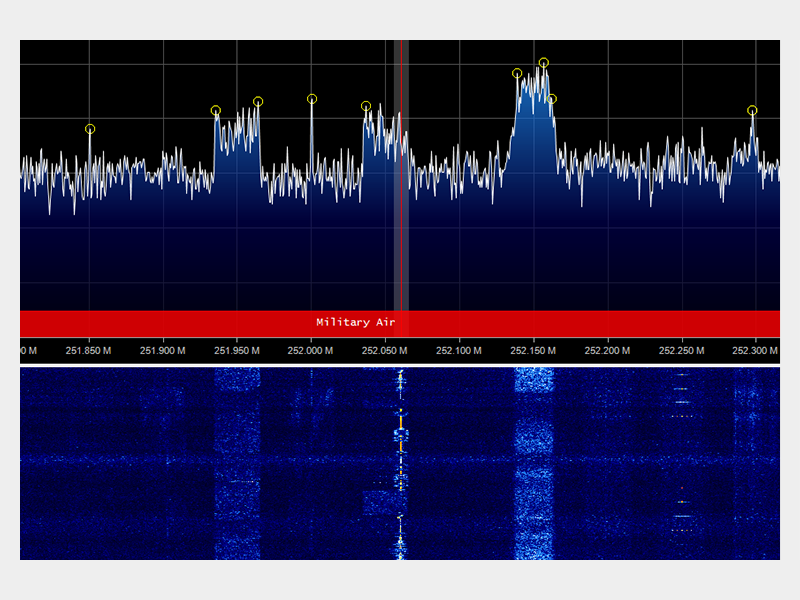Click the peak marker near 252.037 MHz

tap(366, 106)
